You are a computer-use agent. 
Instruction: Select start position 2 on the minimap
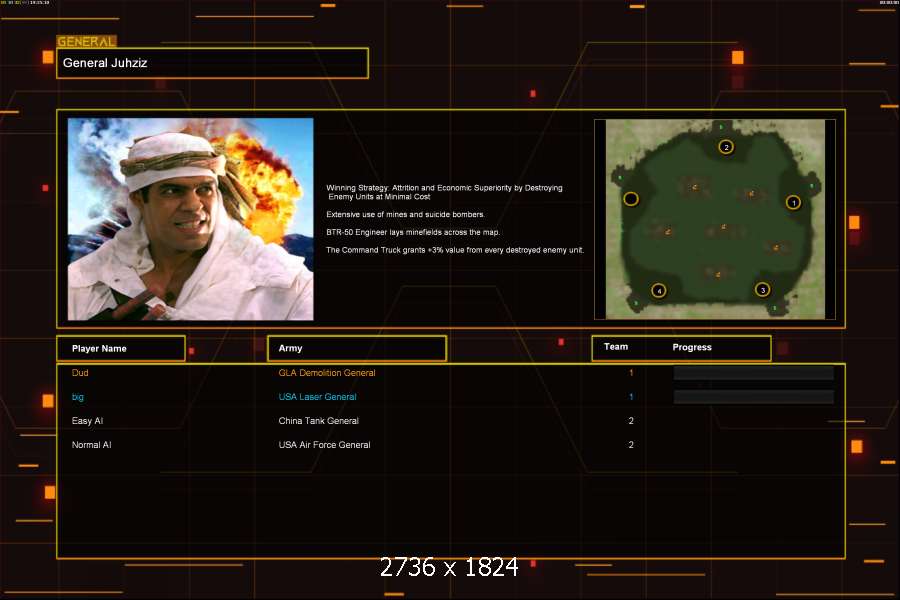[x=726, y=147]
